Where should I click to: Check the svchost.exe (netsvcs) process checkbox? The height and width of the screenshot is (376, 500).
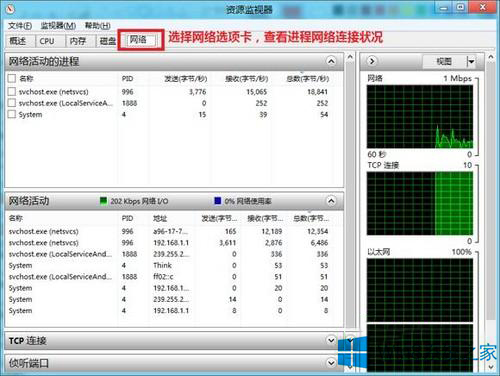coord(12,92)
